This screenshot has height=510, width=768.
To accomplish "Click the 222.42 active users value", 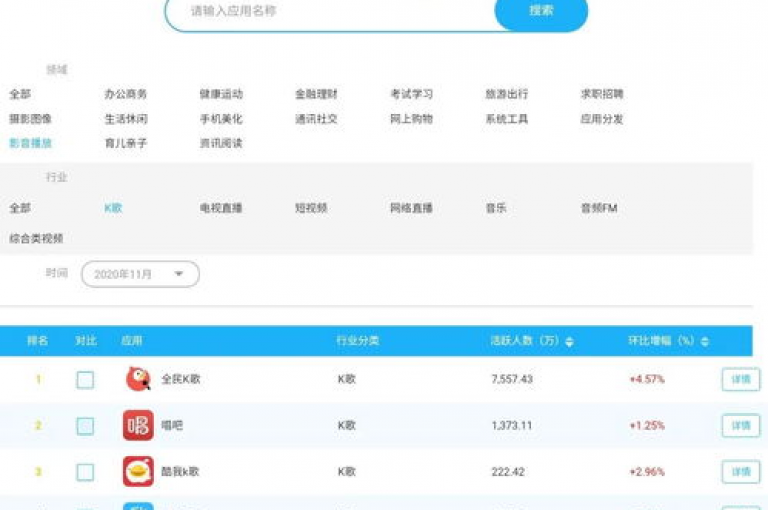I will point(508,472).
